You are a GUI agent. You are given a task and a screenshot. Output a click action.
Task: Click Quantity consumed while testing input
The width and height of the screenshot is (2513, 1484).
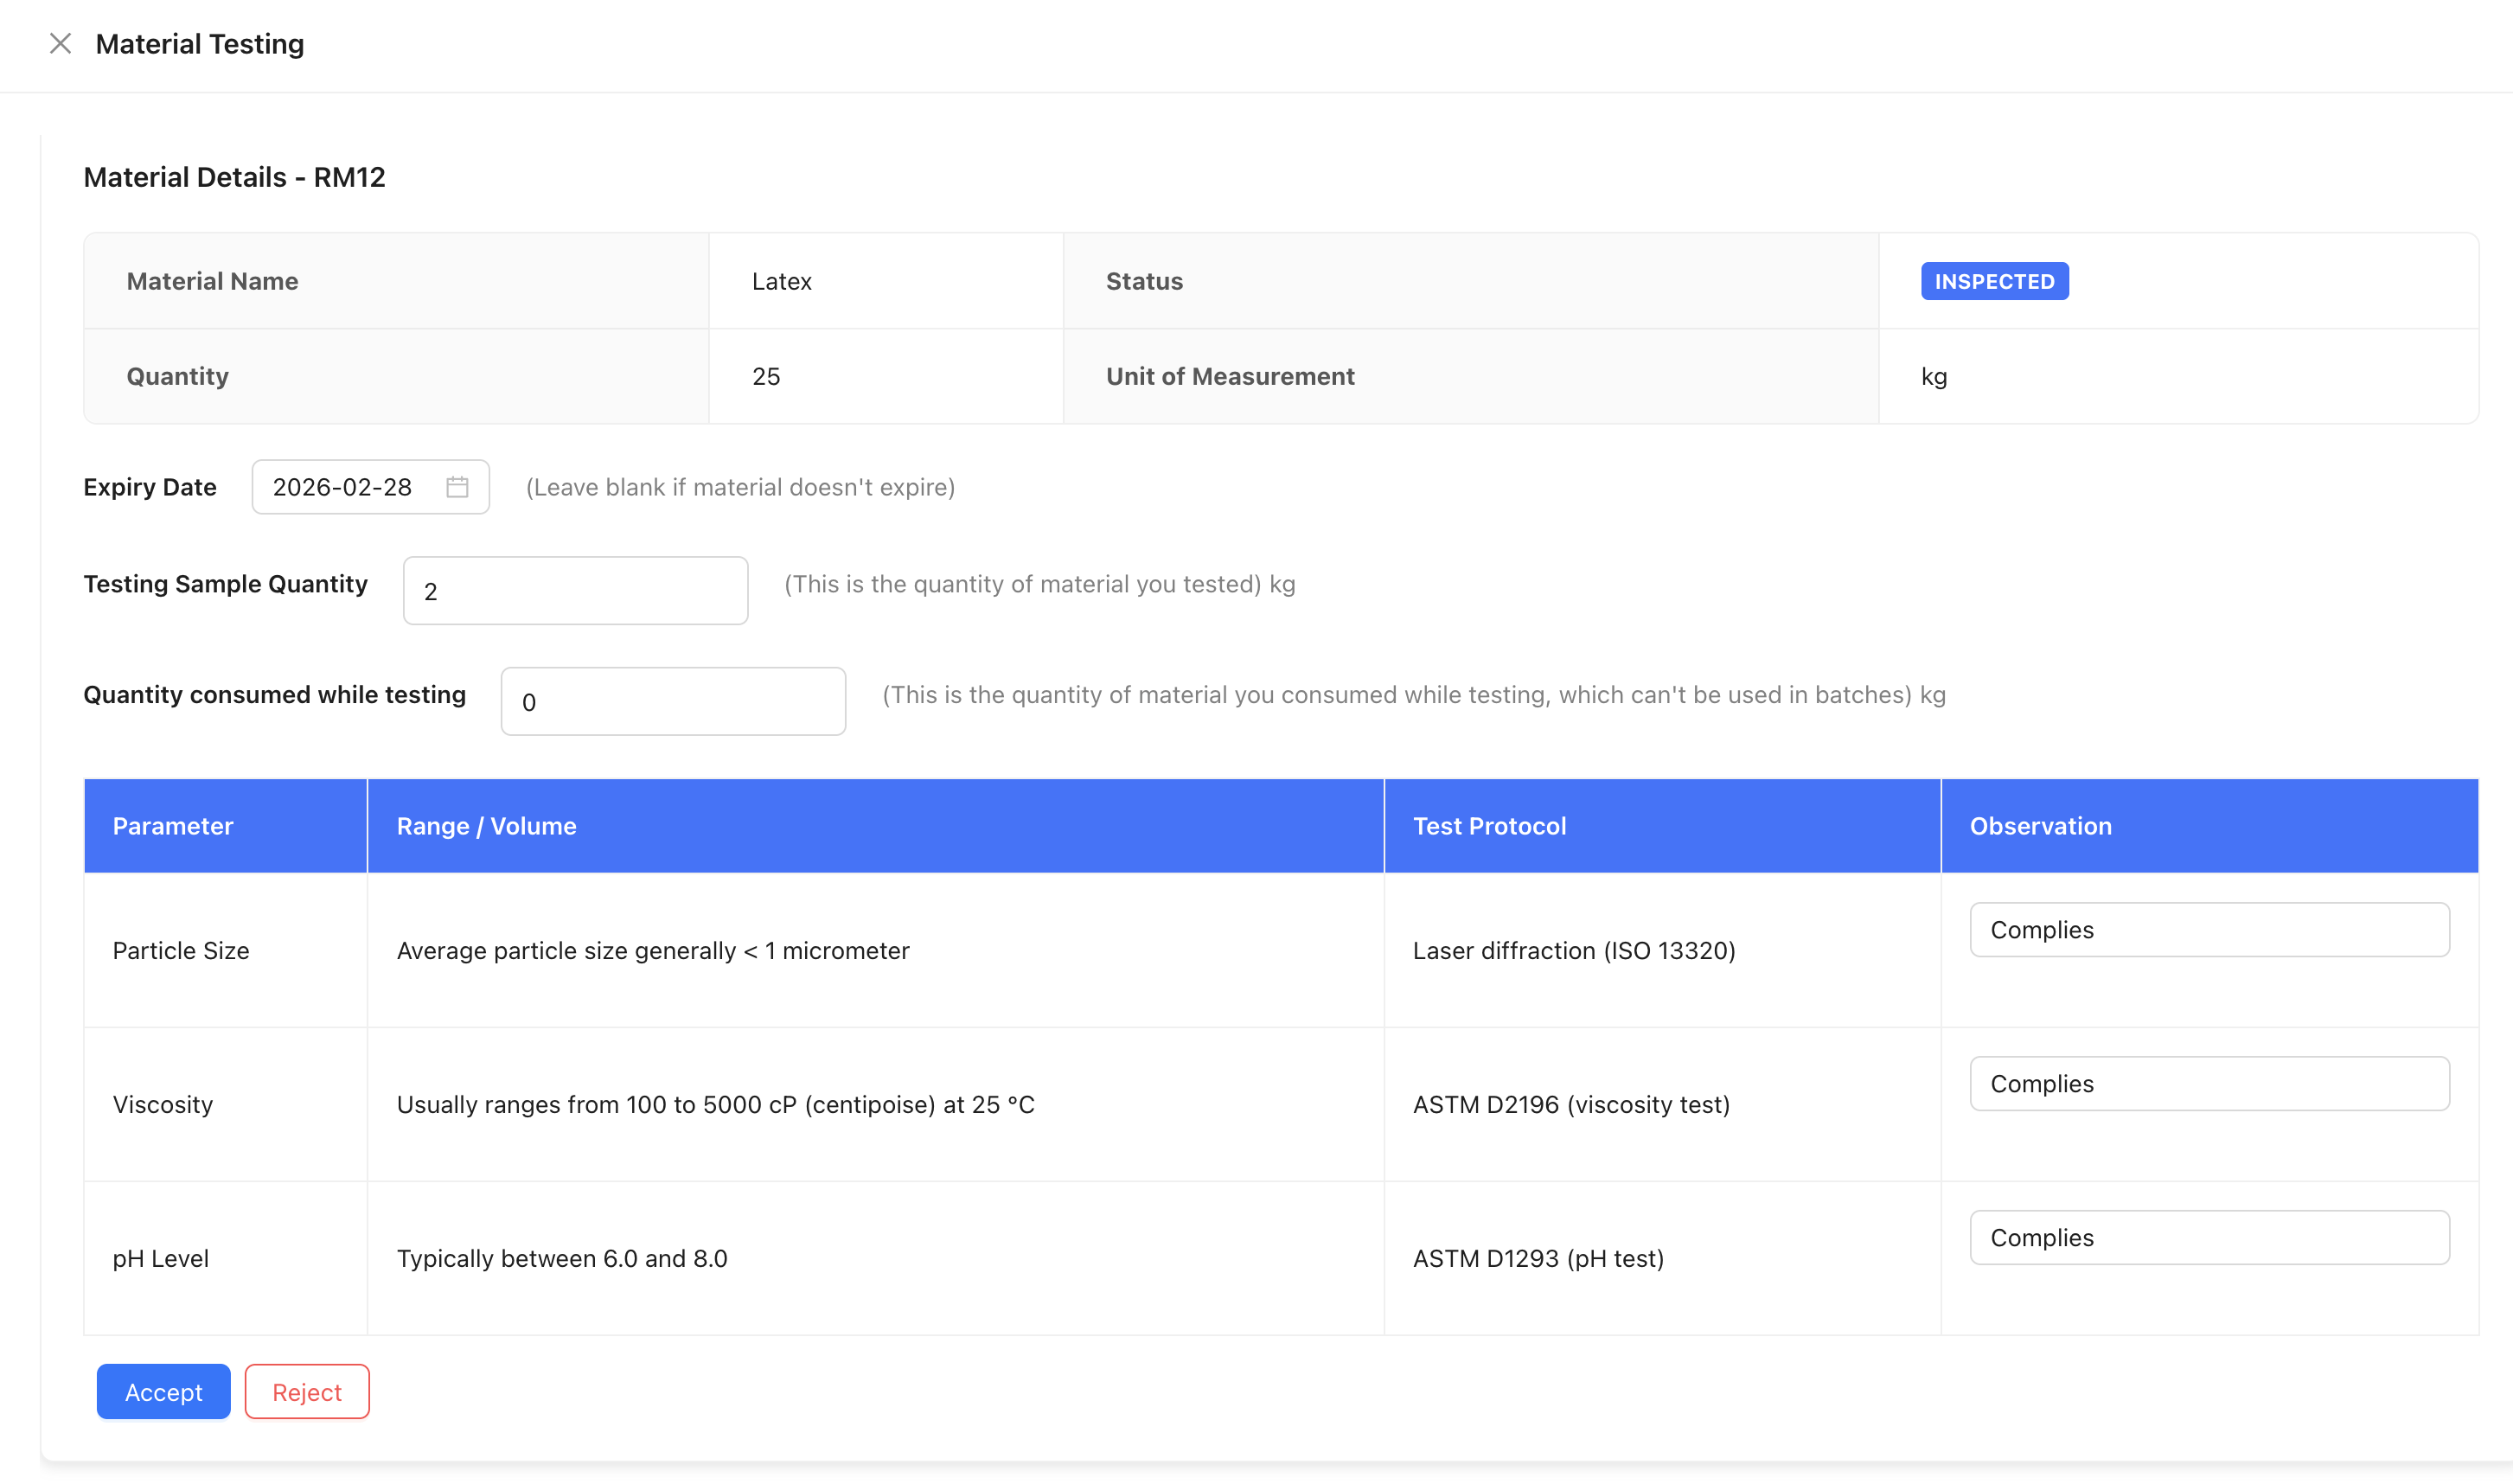click(673, 702)
